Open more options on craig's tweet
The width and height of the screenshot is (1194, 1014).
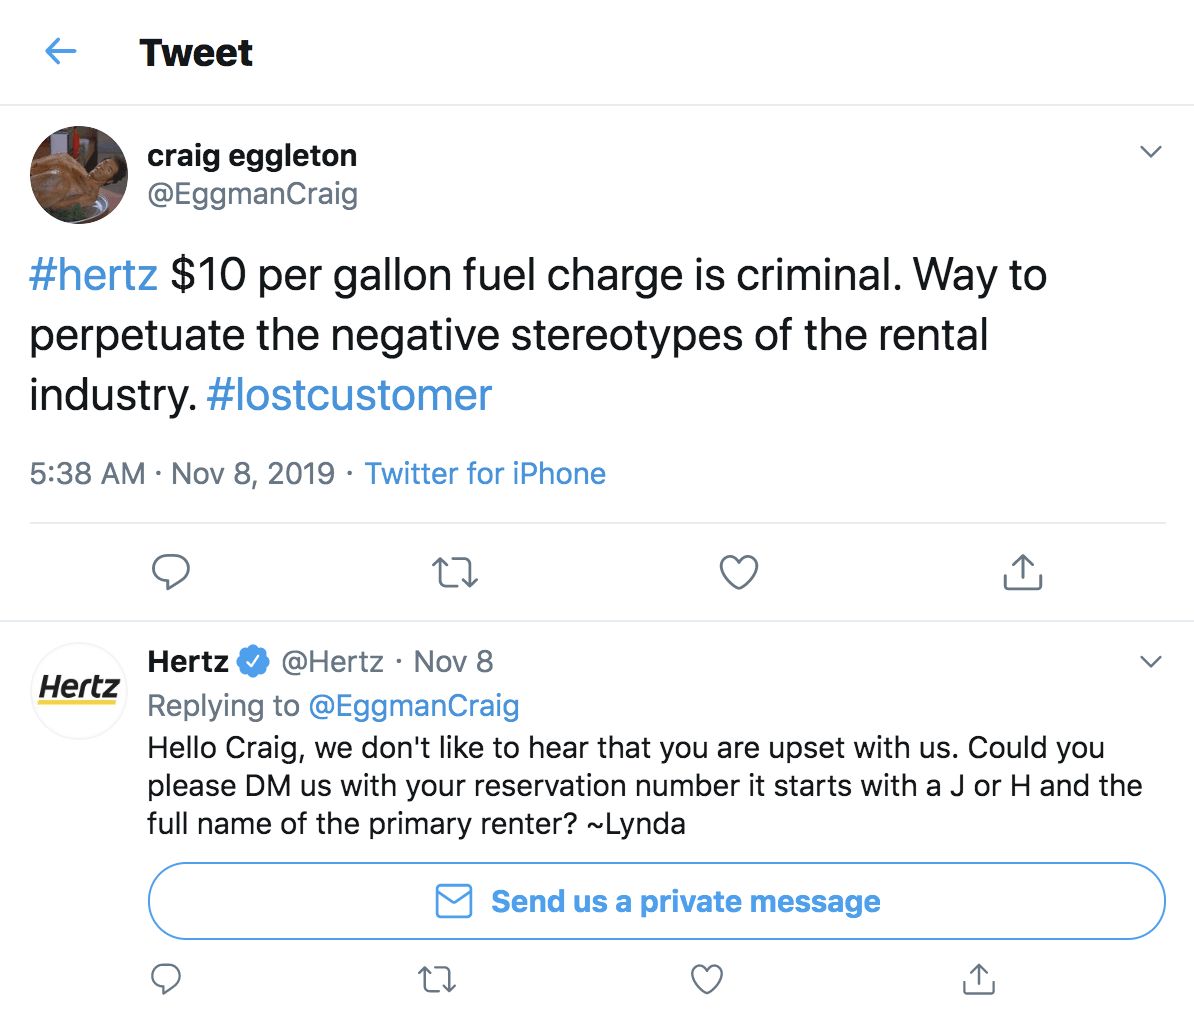(1151, 152)
